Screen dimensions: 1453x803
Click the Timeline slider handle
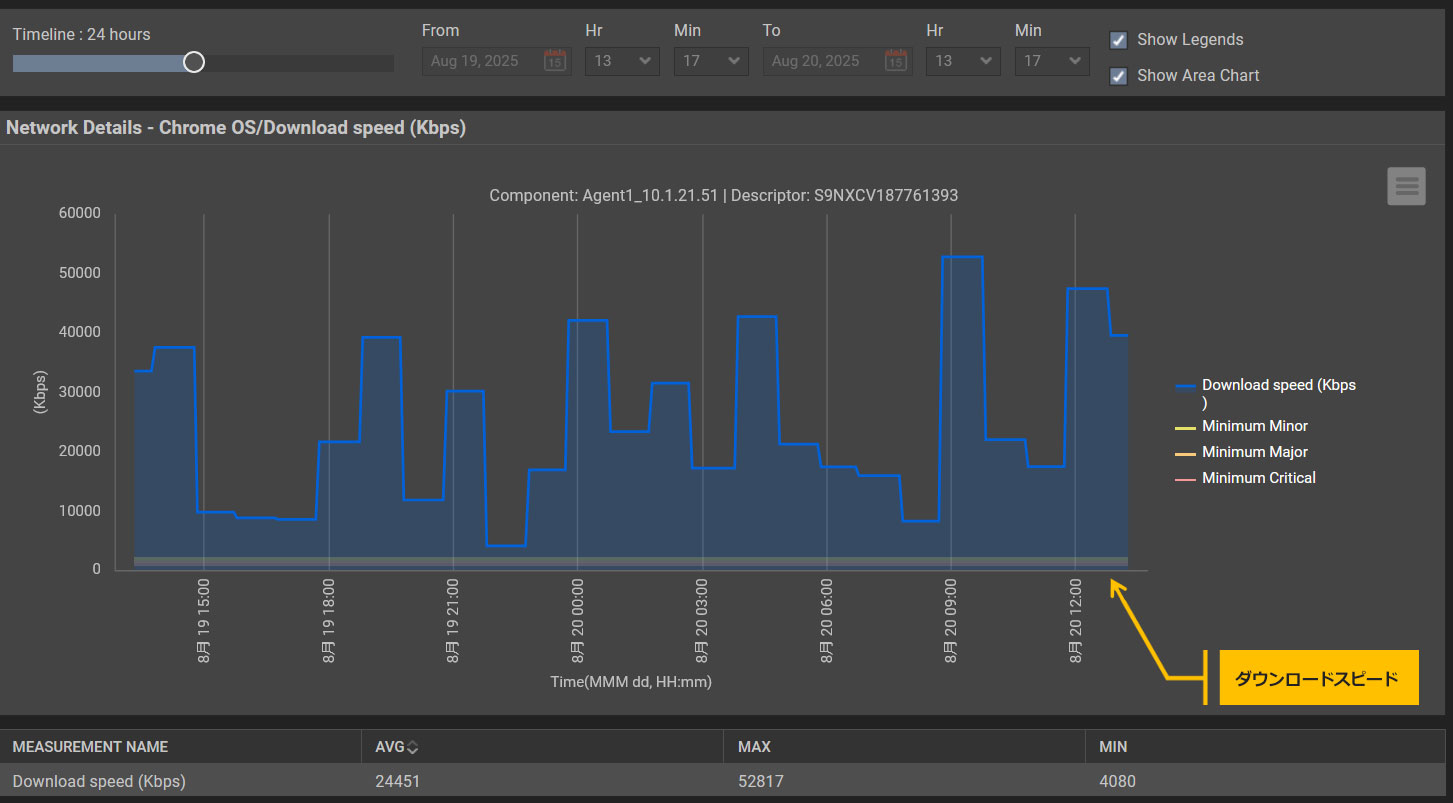pos(194,63)
